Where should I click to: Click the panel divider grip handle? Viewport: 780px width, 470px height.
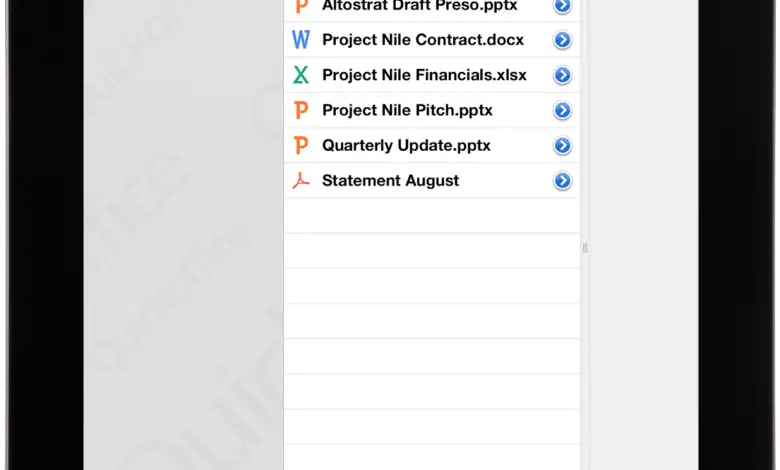point(585,248)
